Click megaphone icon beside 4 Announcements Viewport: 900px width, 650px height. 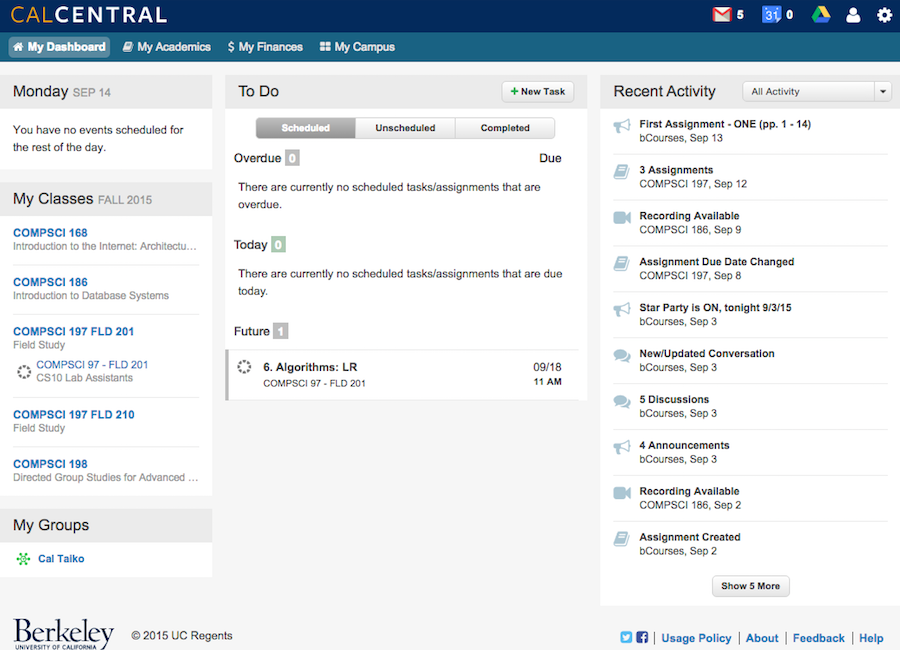coord(622,447)
